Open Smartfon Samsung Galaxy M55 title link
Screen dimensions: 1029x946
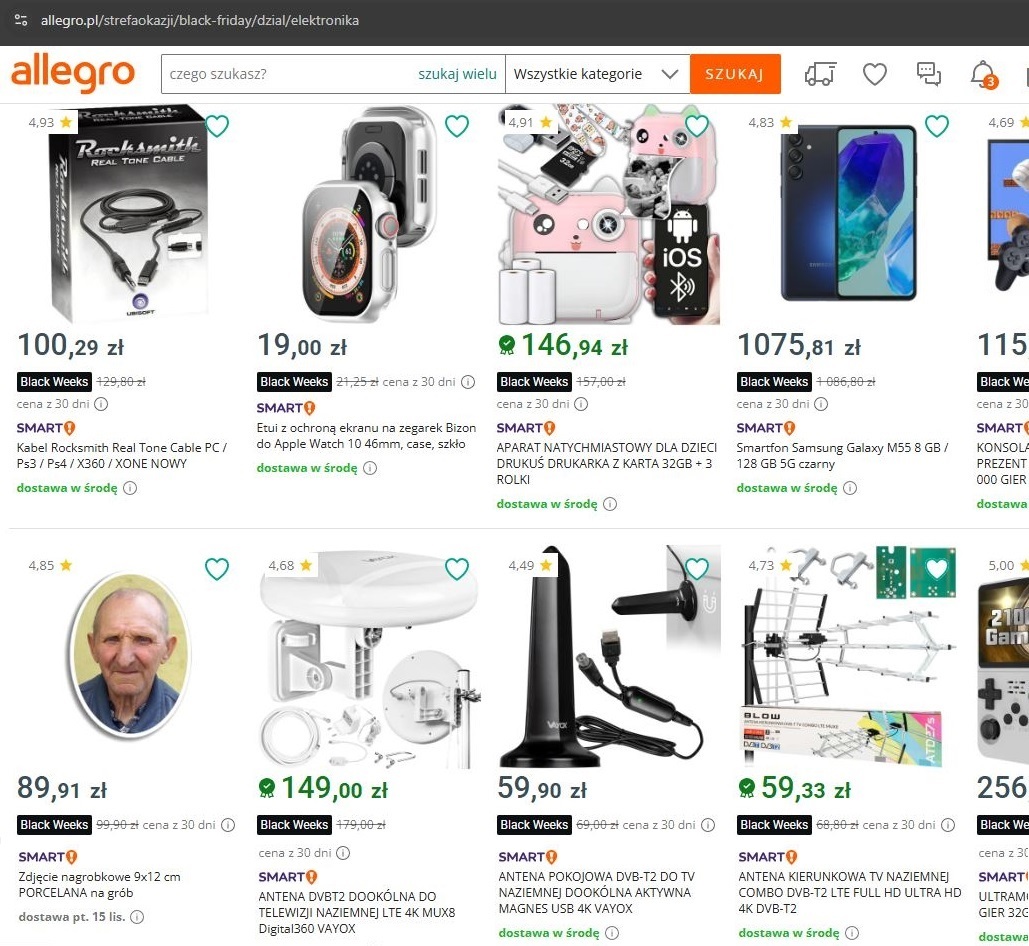(x=842, y=456)
